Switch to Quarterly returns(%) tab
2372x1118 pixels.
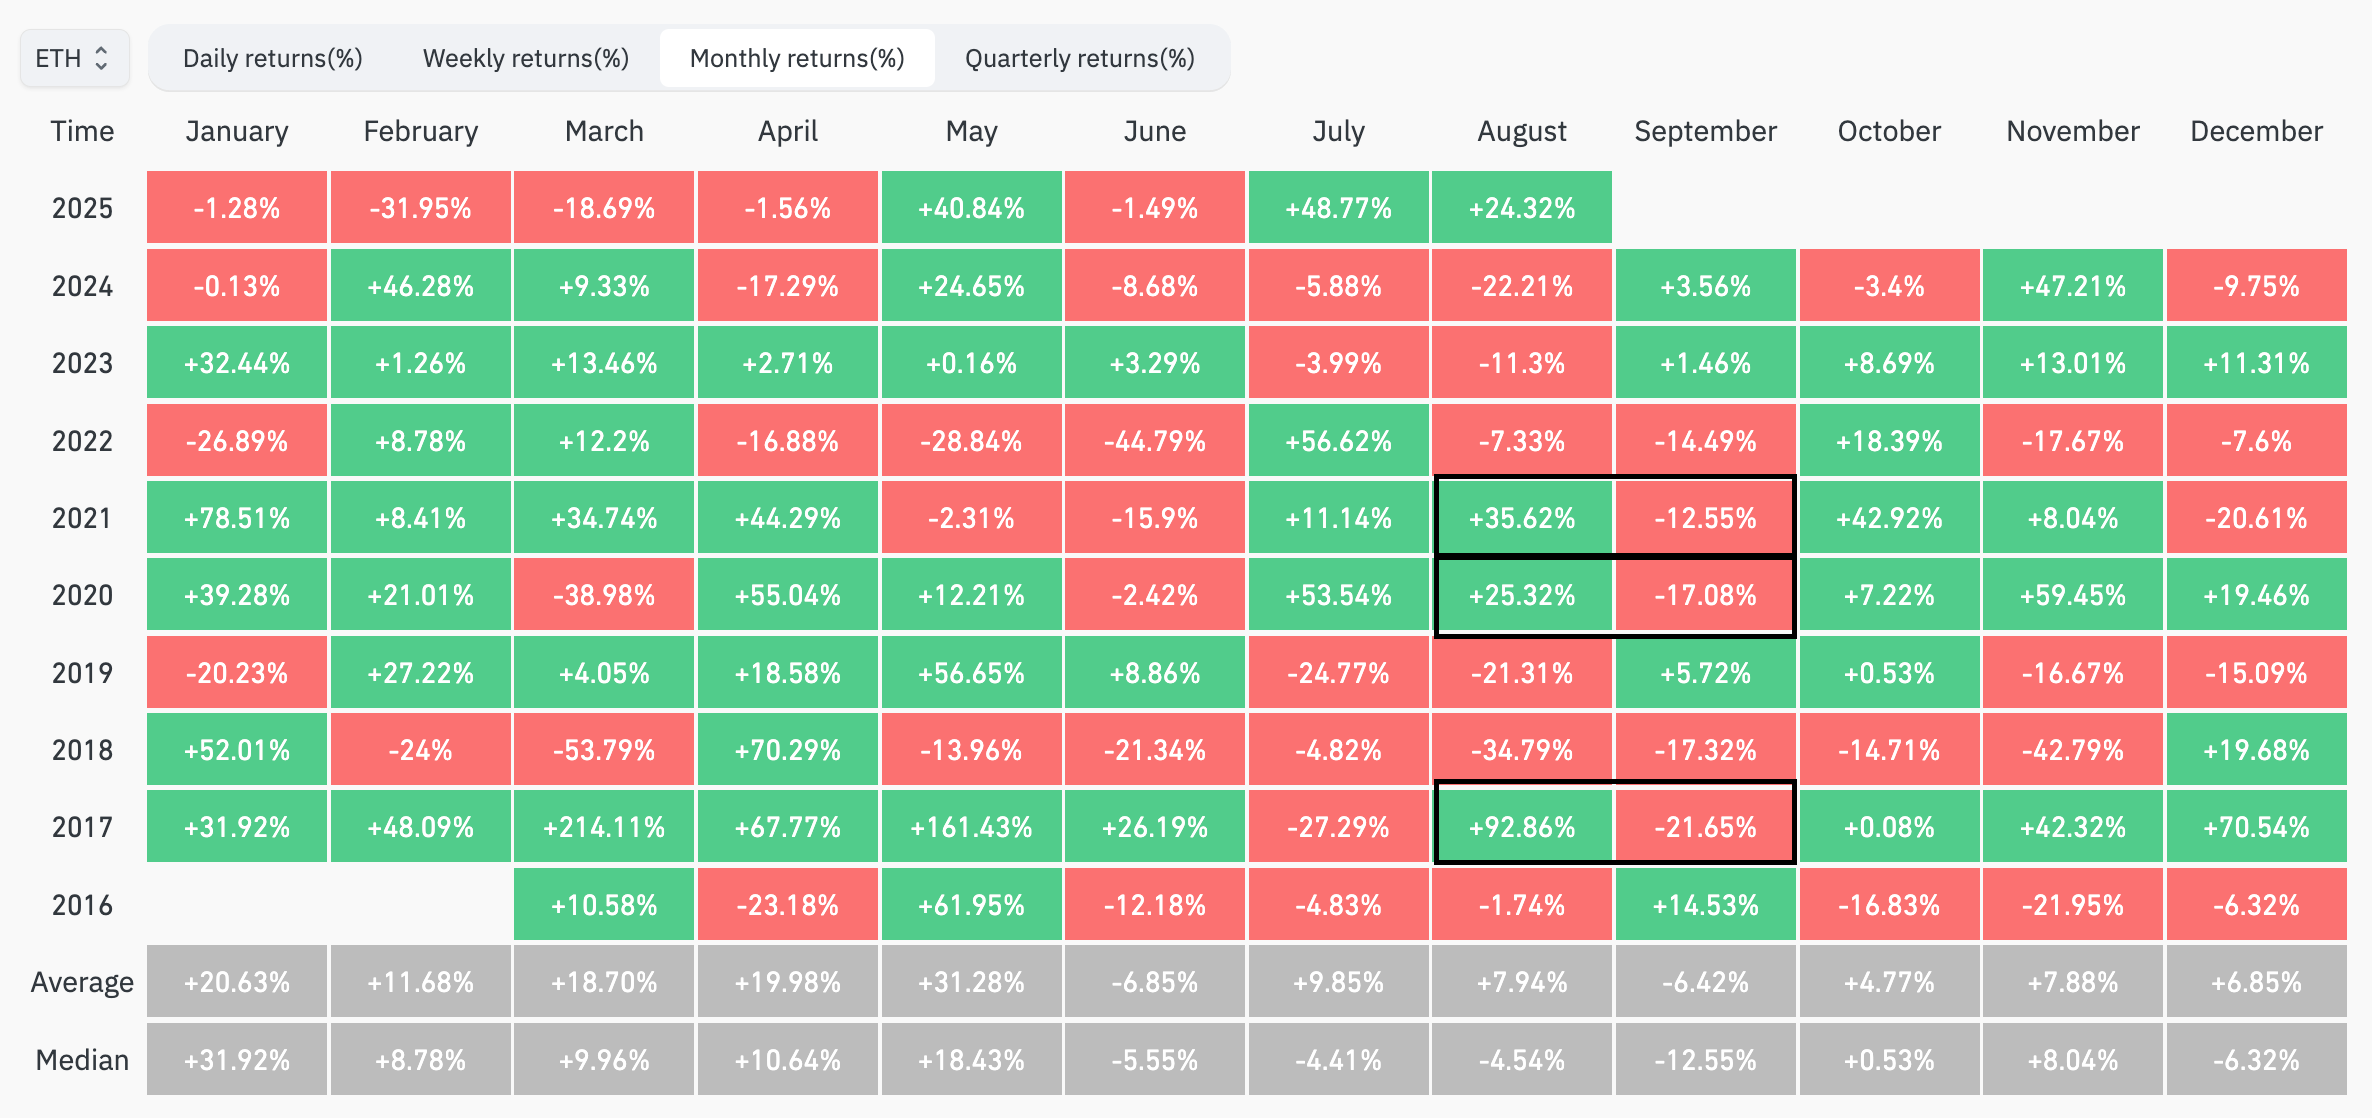pyautogui.click(x=1079, y=58)
